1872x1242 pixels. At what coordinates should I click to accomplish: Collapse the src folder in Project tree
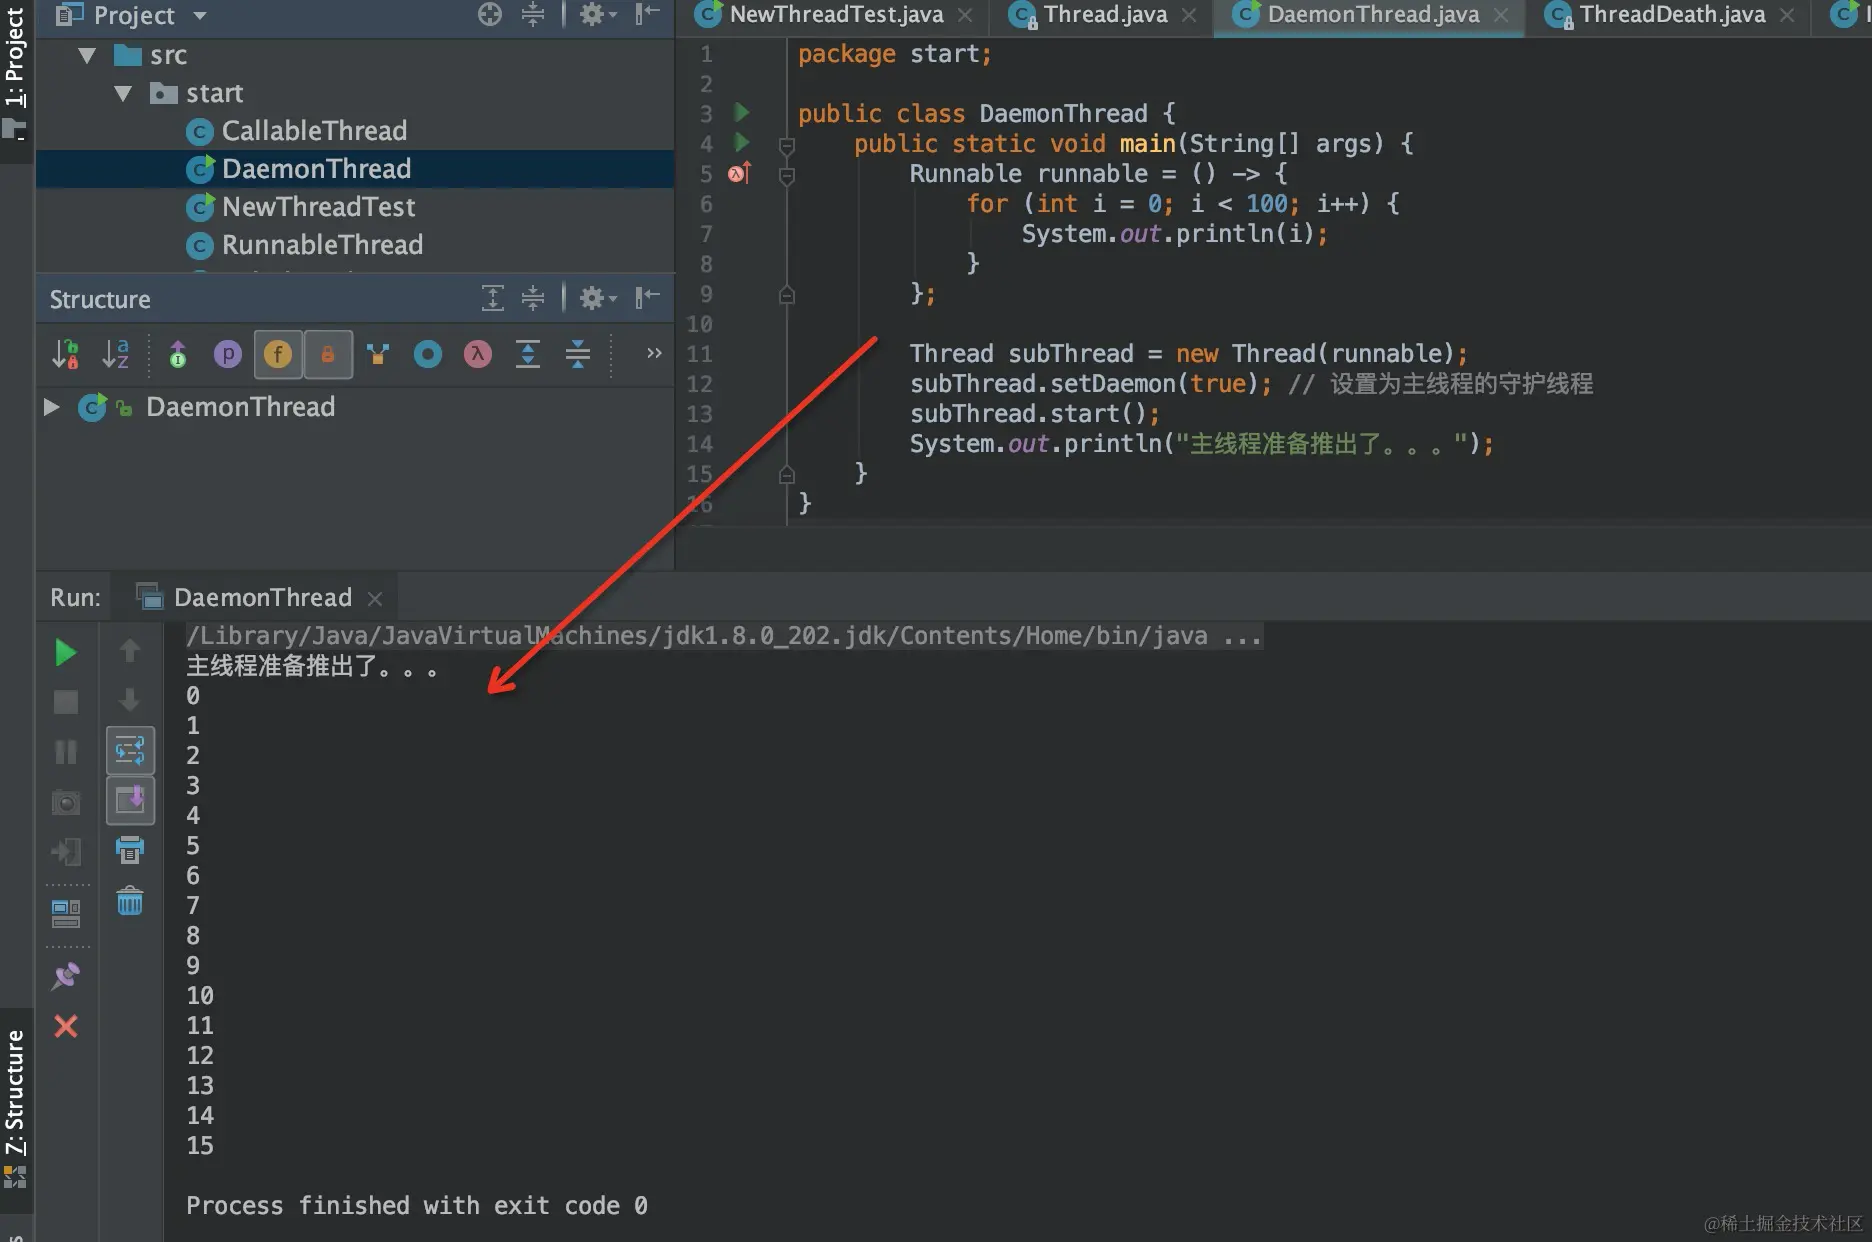88,55
